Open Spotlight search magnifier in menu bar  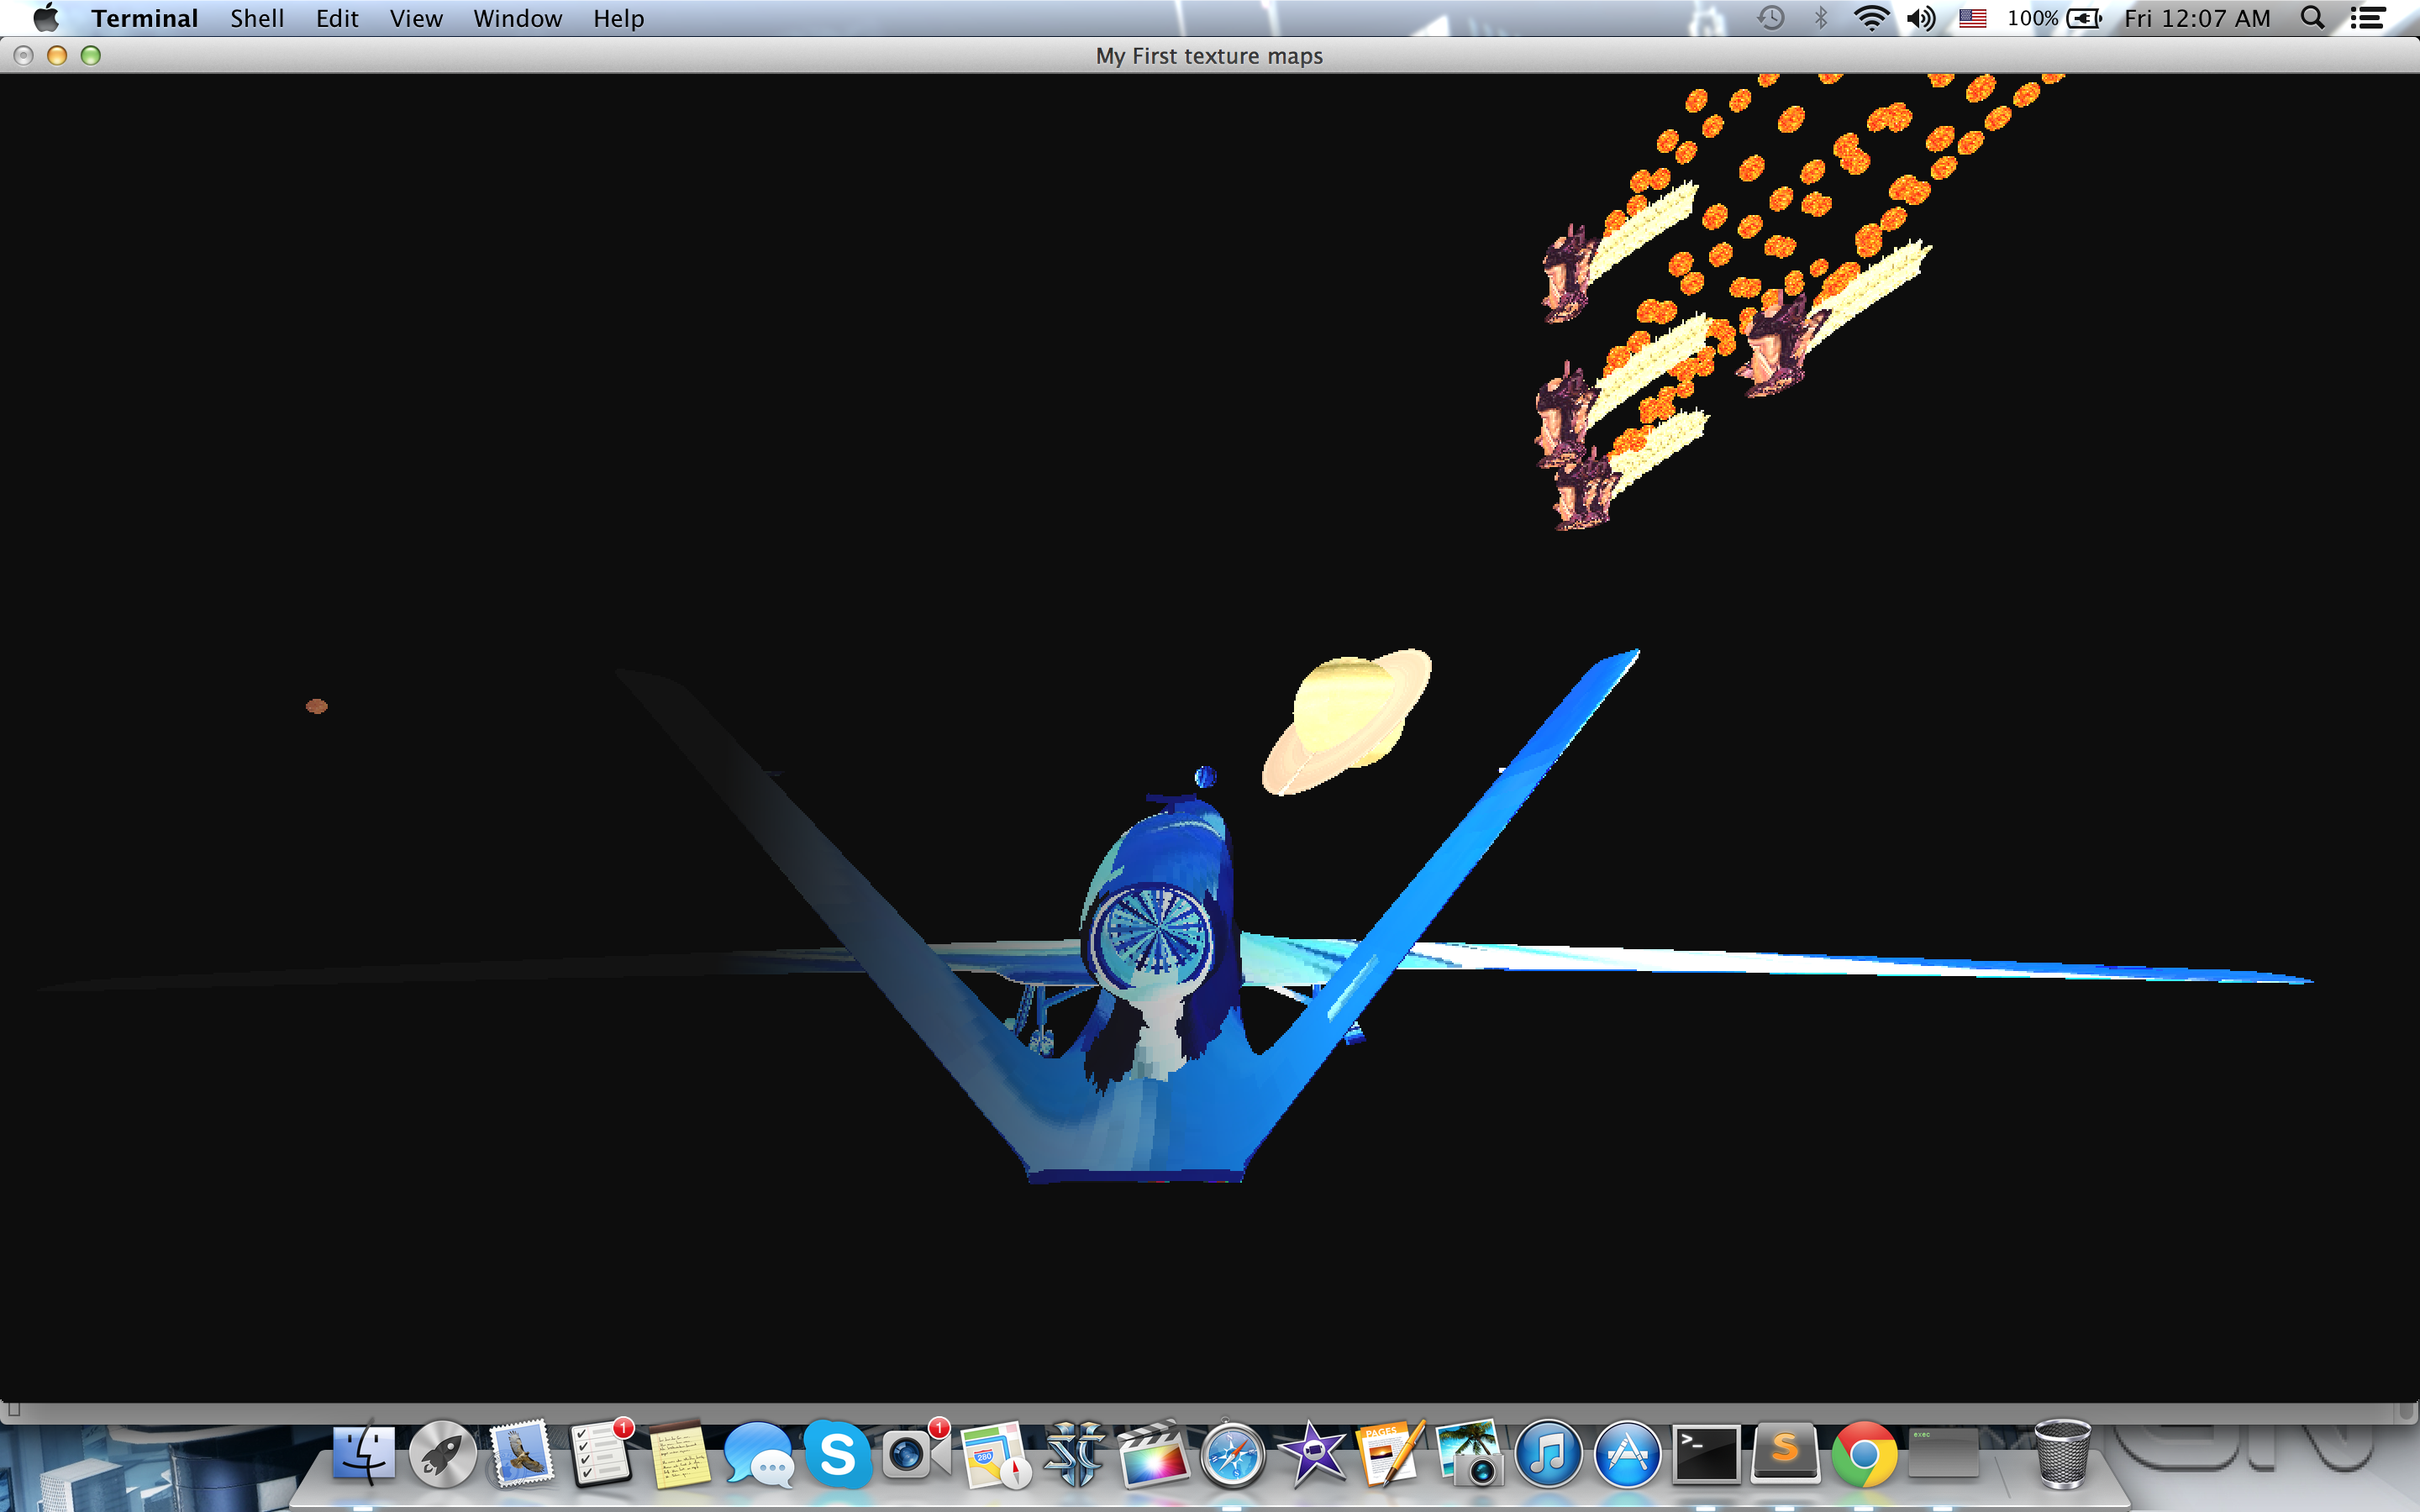click(x=2312, y=18)
